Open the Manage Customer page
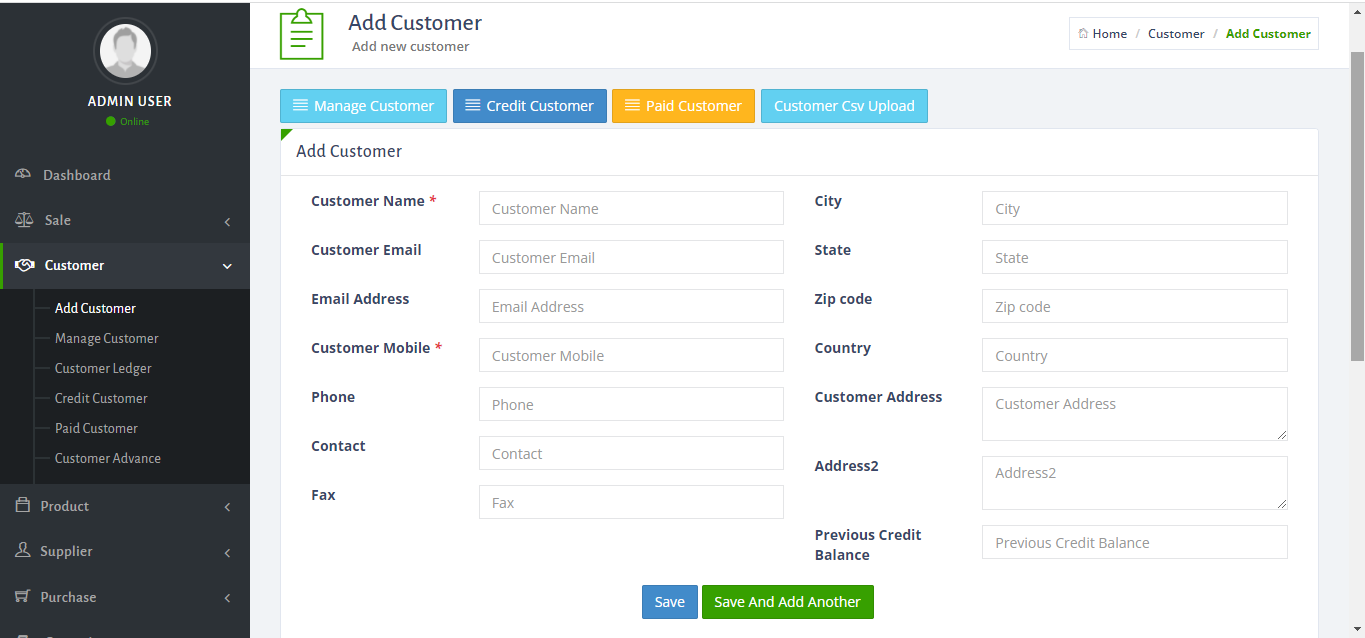This screenshot has width=1365, height=638. (x=106, y=338)
